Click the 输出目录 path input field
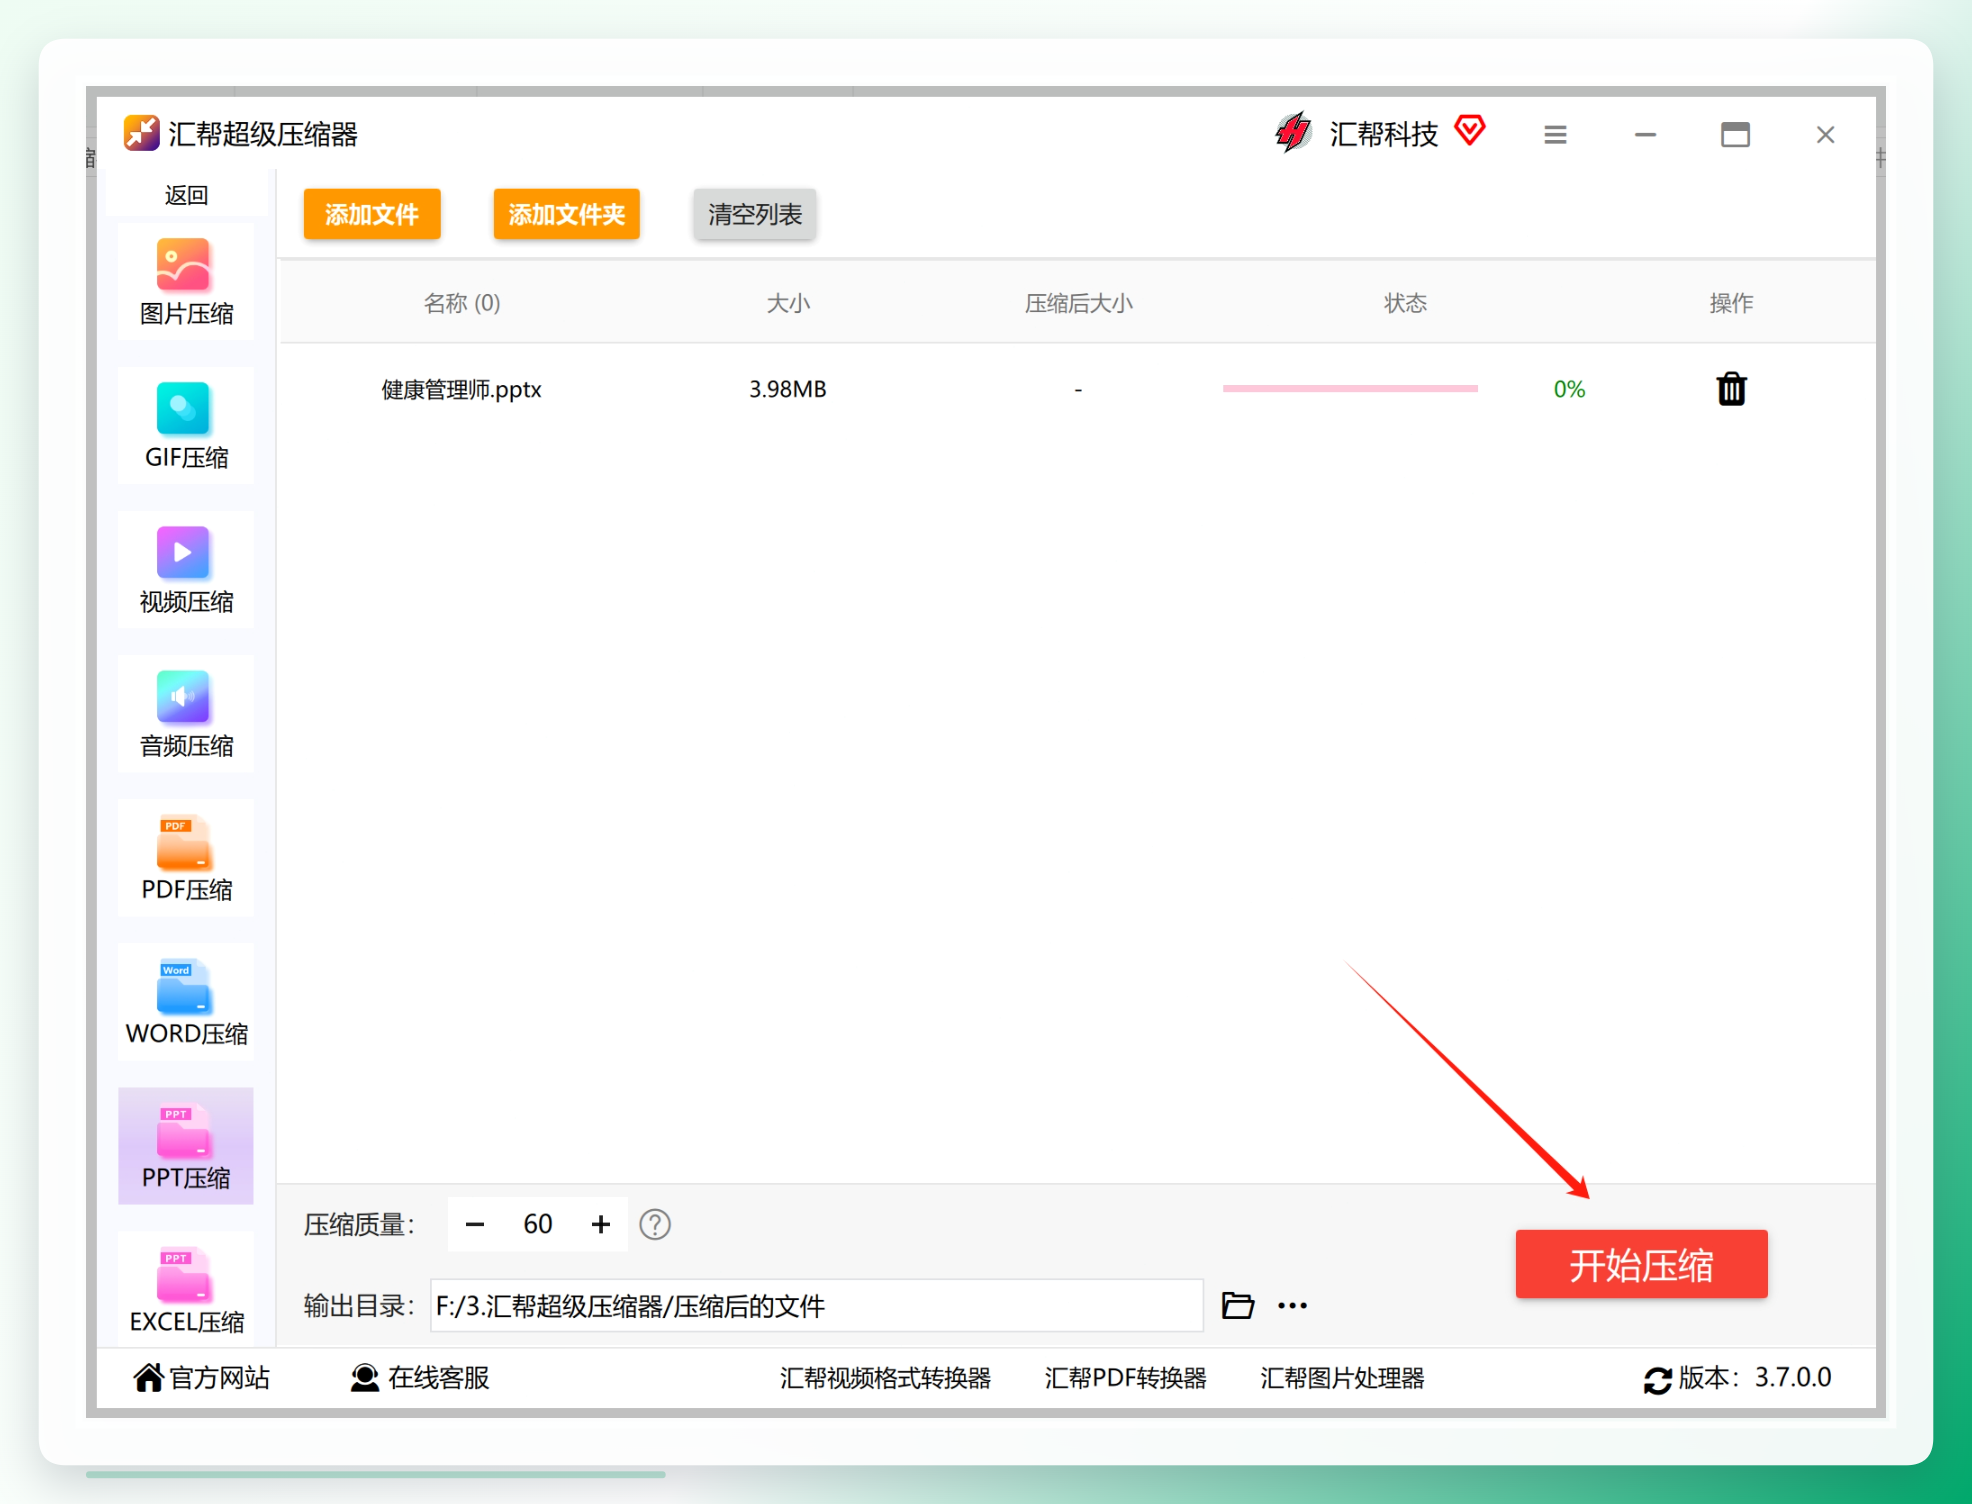 coord(816,1305)
